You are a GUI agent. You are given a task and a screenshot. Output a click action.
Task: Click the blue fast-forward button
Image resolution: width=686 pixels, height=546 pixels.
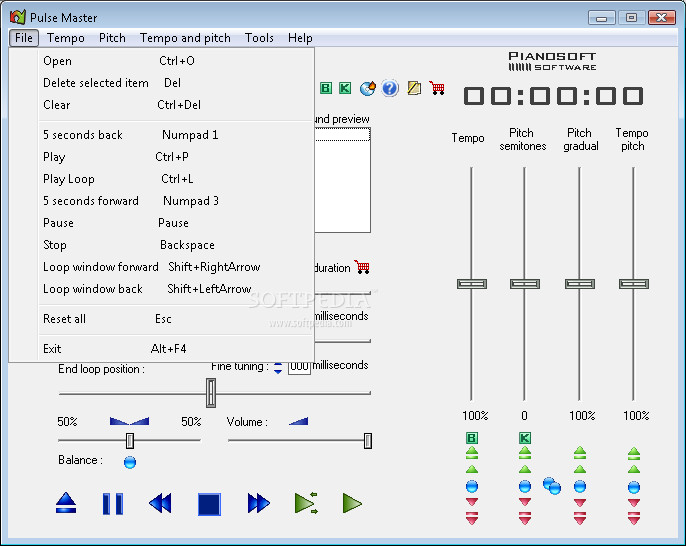coord(259,503)
